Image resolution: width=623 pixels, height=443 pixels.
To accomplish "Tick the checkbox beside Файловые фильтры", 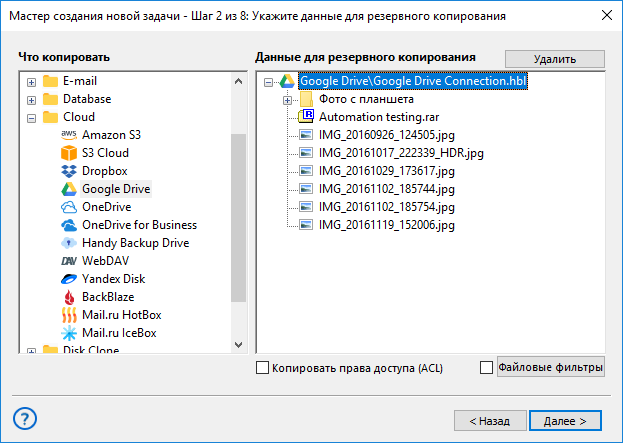I will pos(486,368).
